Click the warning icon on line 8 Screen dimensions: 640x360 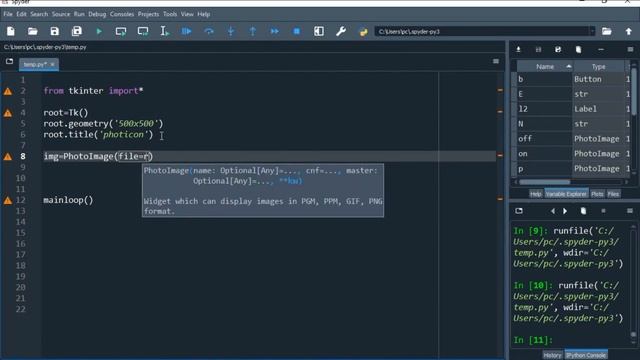tap(8, 156)
